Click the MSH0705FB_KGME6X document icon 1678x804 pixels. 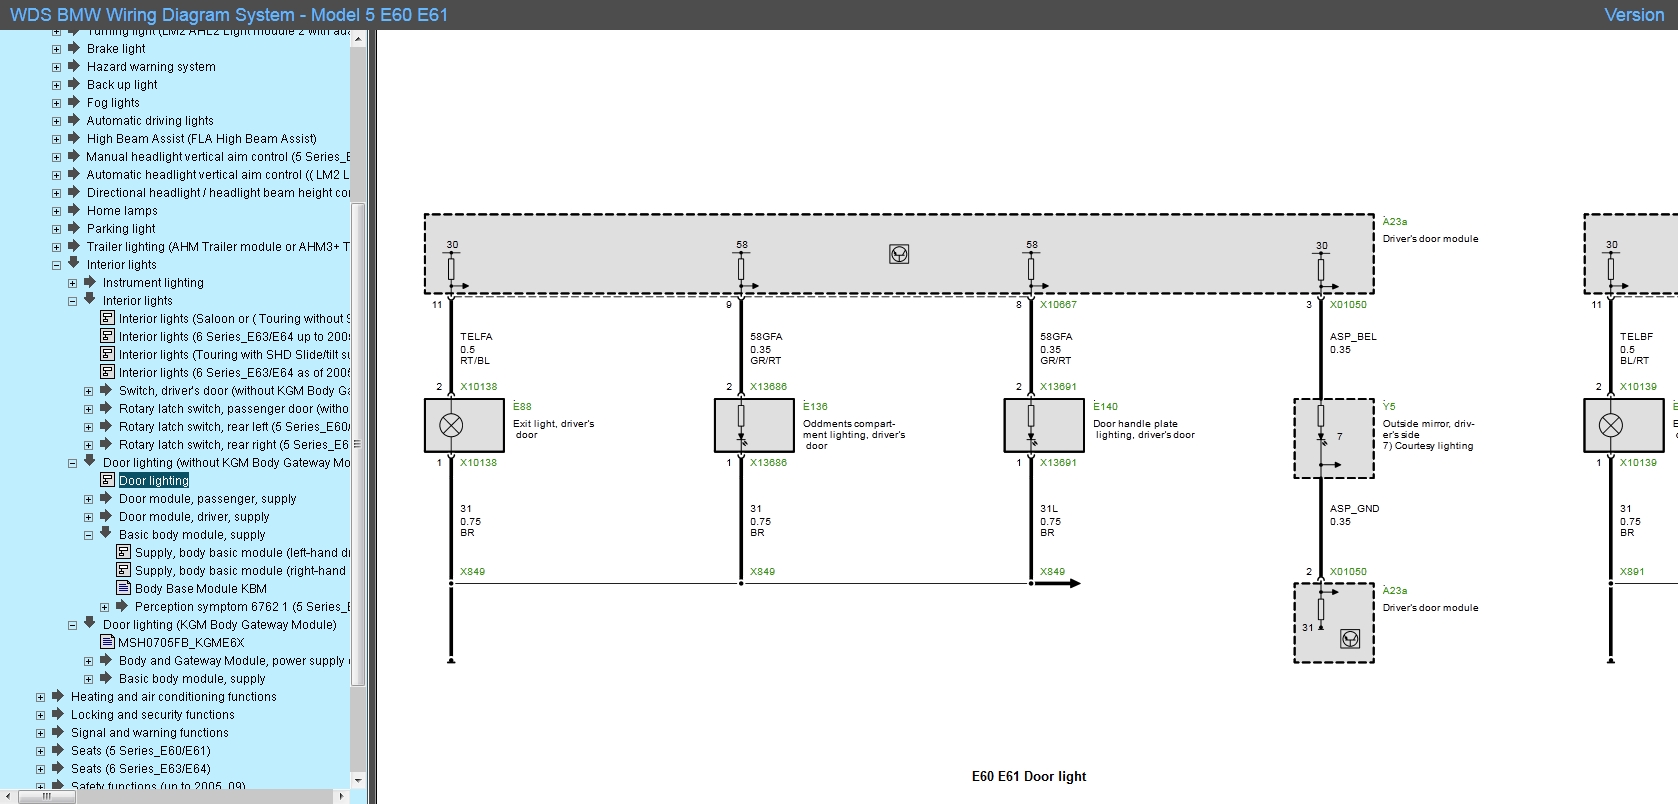point(108,642)
